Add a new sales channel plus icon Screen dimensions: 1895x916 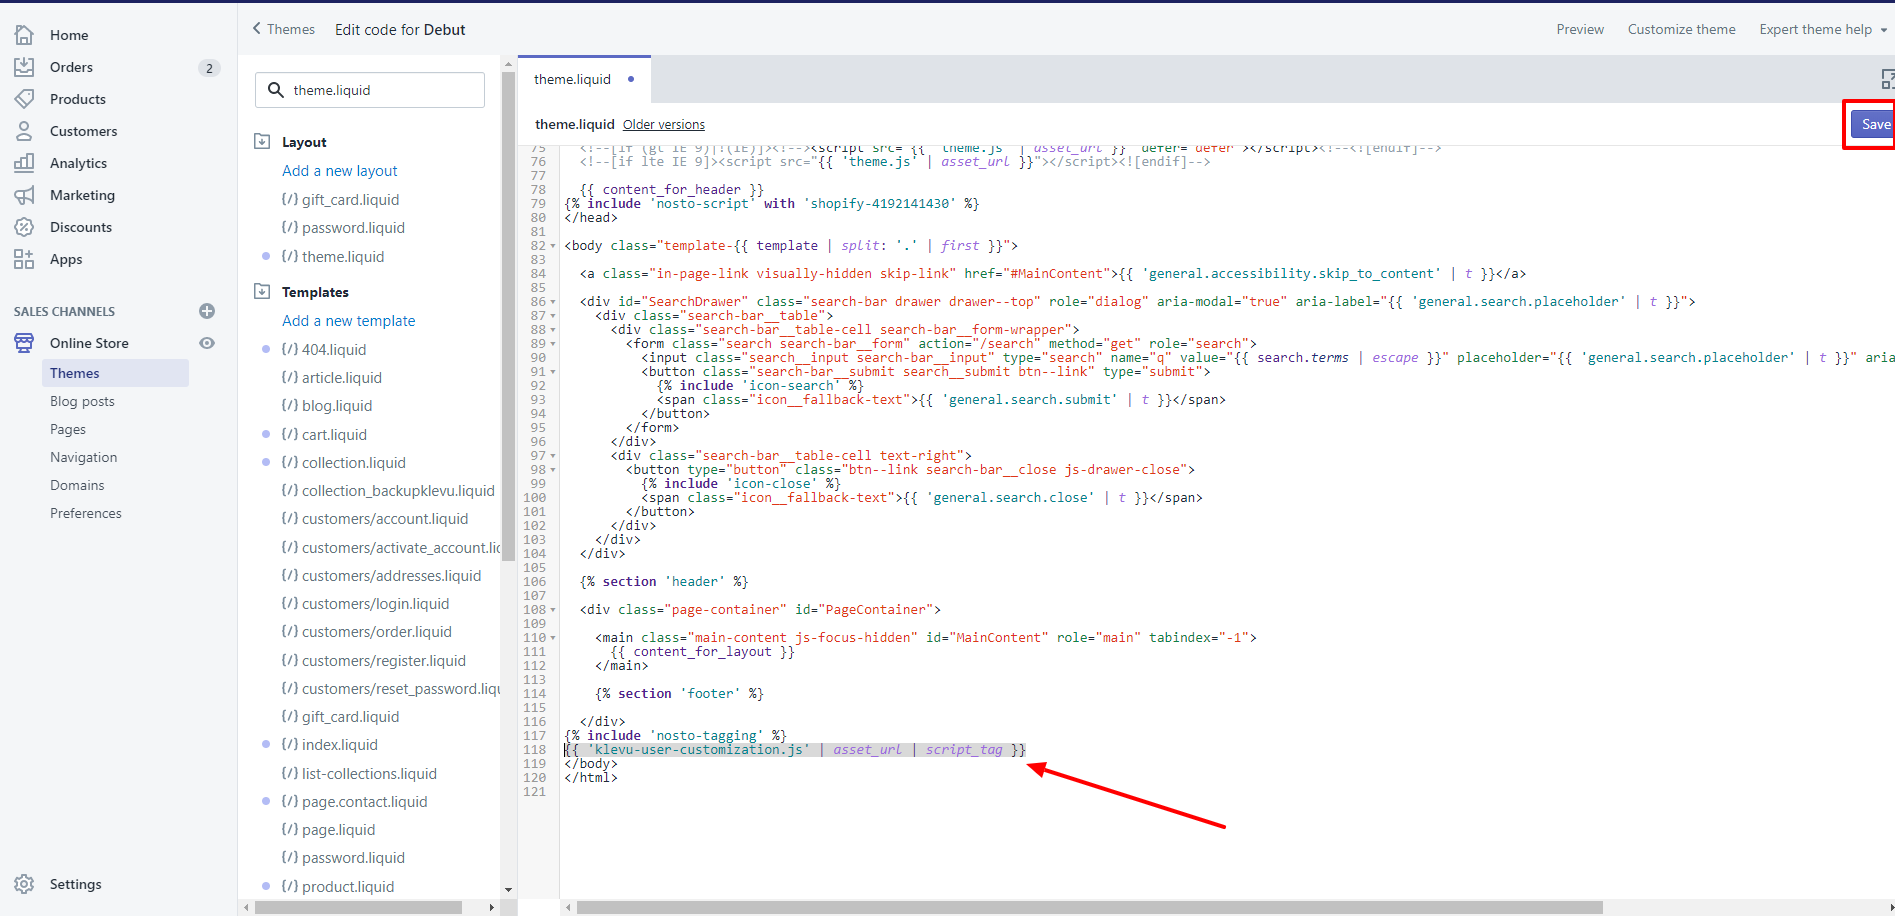point(207,311)
